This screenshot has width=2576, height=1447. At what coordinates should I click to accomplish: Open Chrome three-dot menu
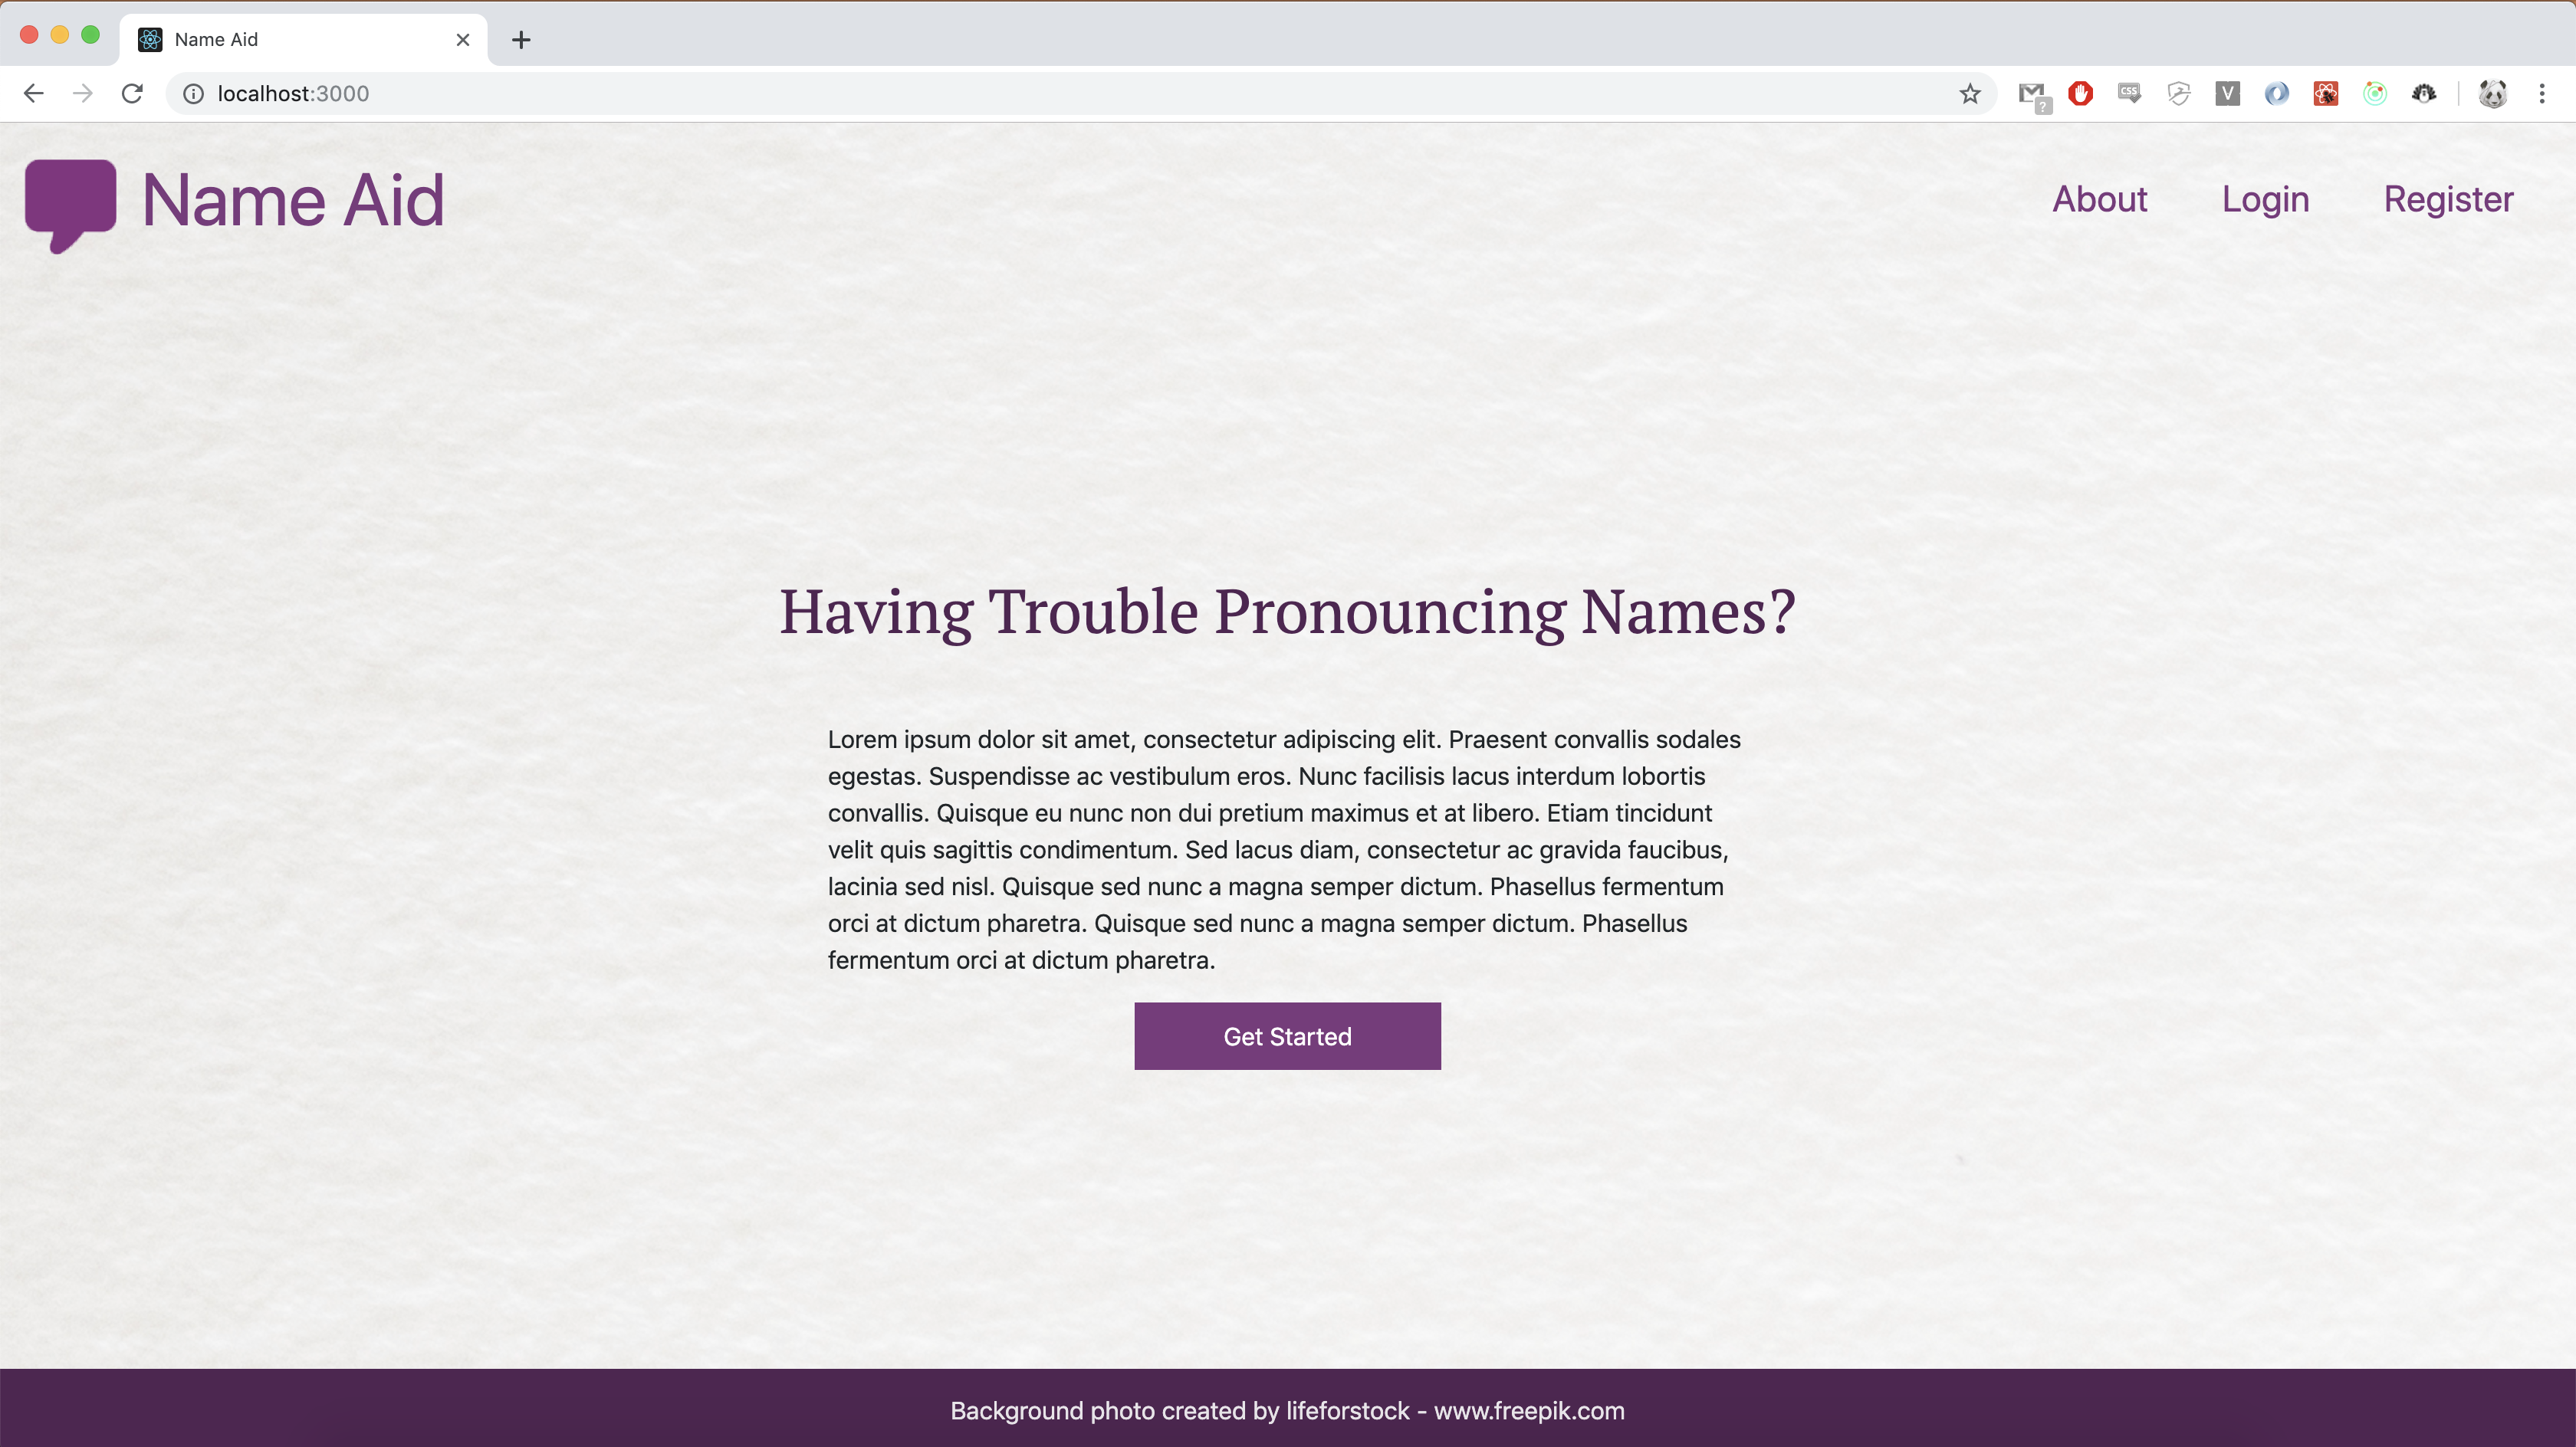2541,94
